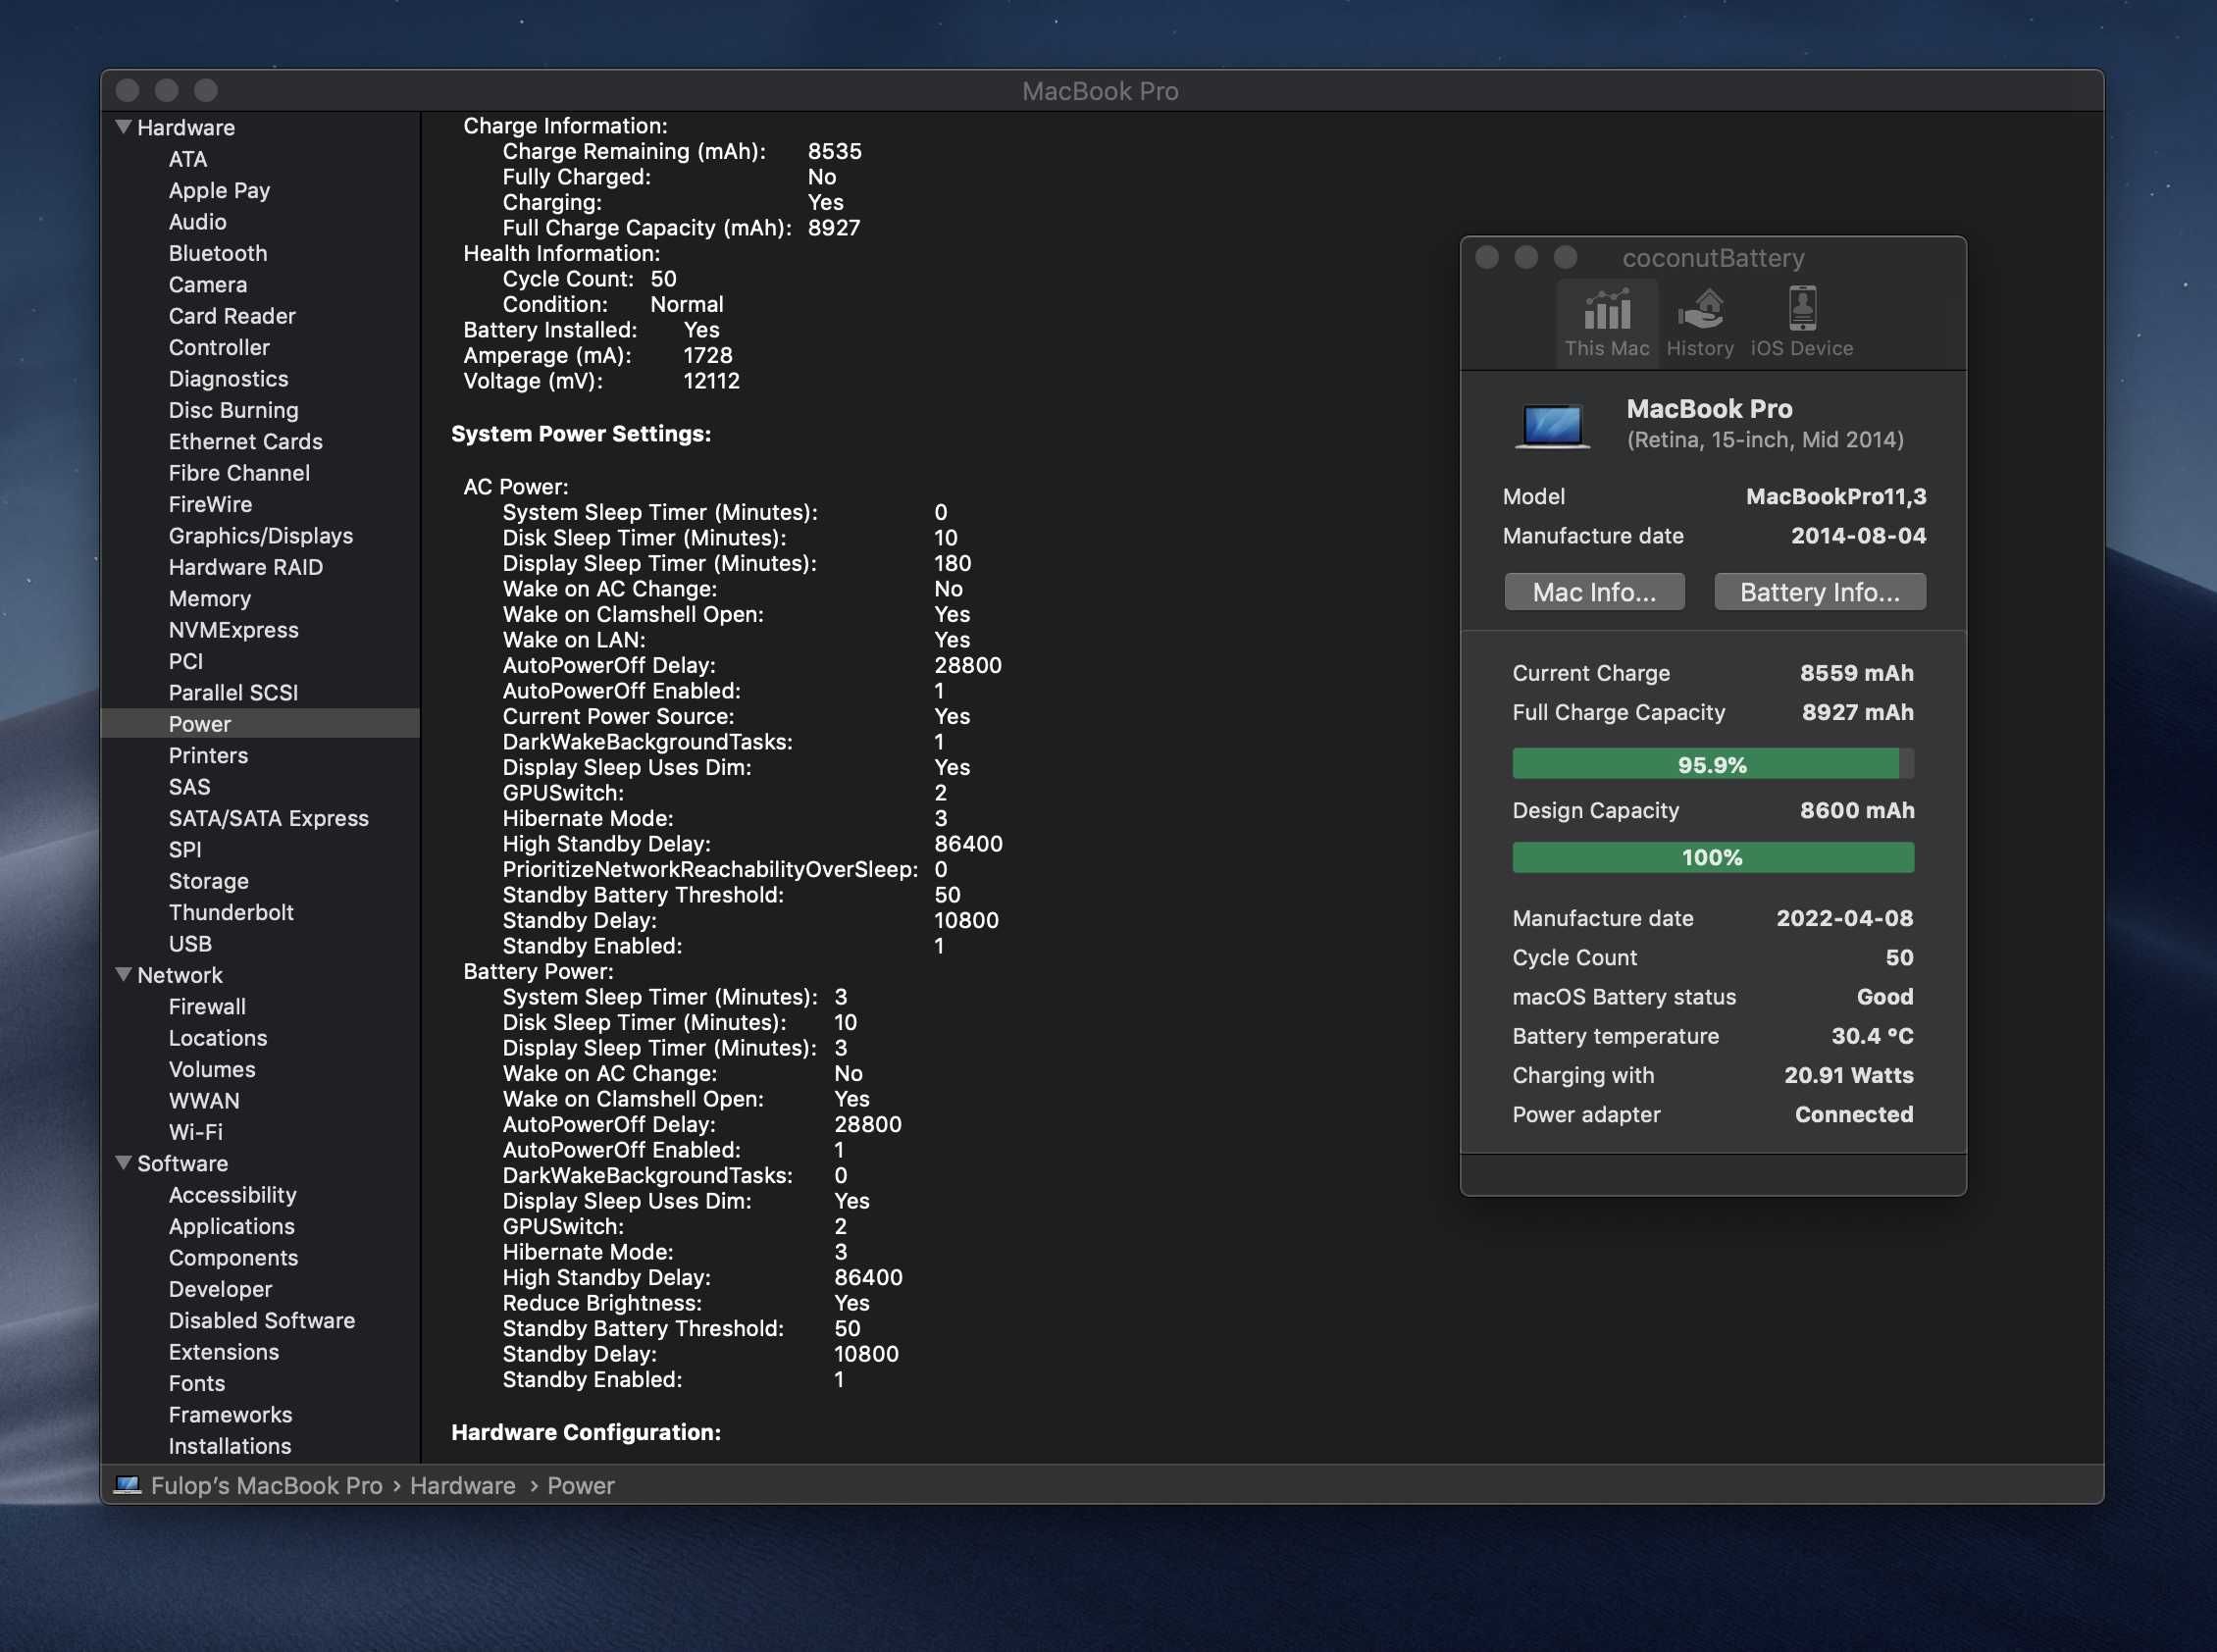Select Fonts under Software
Screen dimensions: 2217x1652
(196, 1383)
